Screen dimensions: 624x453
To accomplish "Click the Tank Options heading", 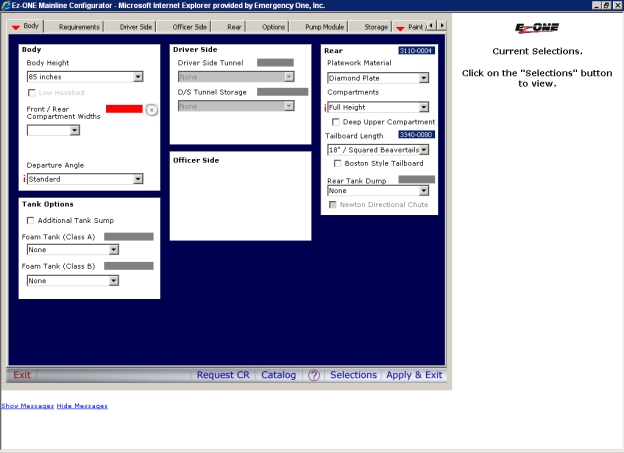I will pos(48,204).
